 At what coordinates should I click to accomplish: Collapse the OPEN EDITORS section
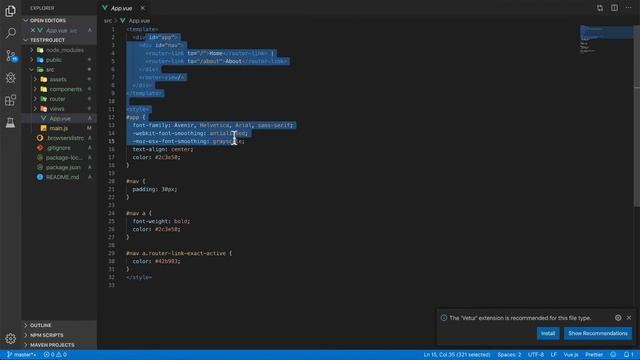[x=59, y=20]
